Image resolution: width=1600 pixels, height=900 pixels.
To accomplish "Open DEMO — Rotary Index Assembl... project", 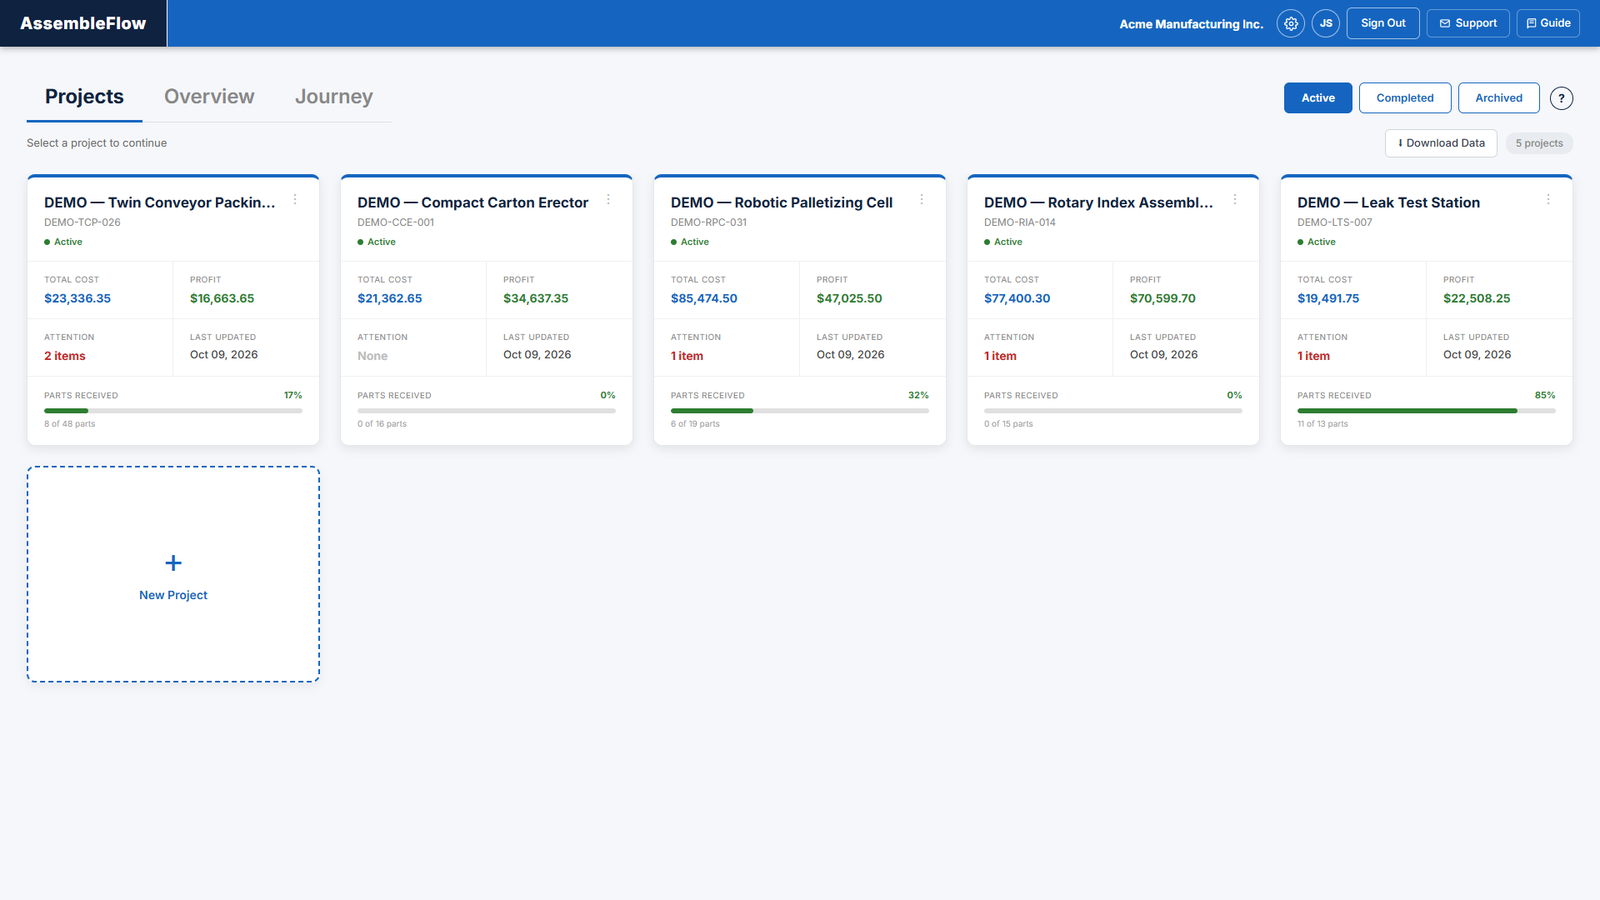I will 1098,202.
